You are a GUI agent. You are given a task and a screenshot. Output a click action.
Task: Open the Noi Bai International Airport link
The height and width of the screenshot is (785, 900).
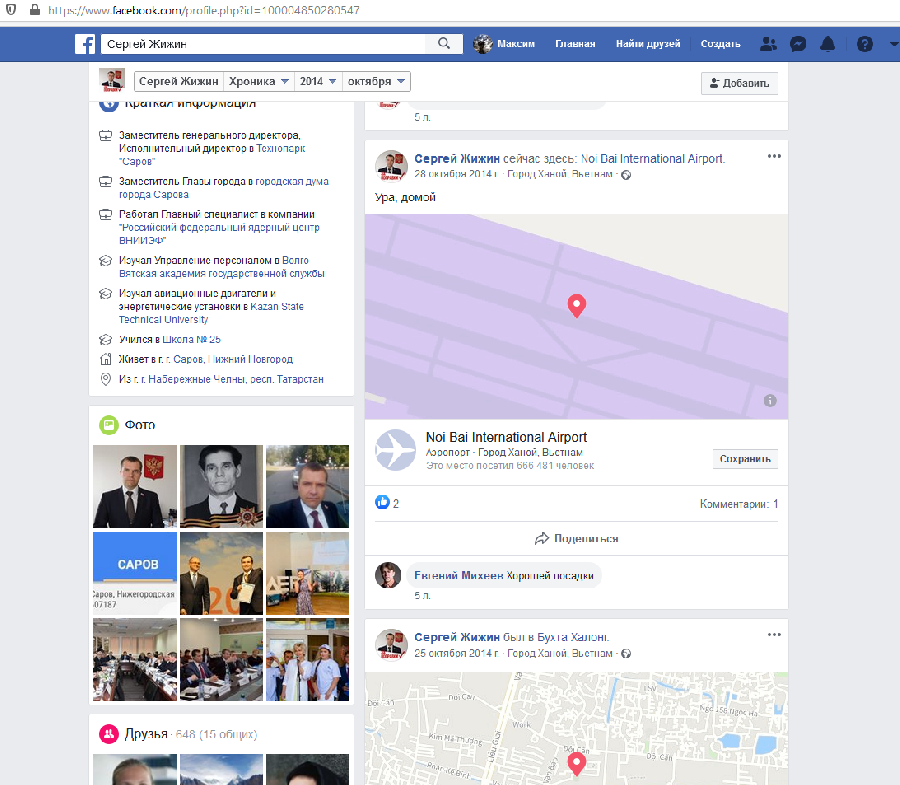[506, 437]
